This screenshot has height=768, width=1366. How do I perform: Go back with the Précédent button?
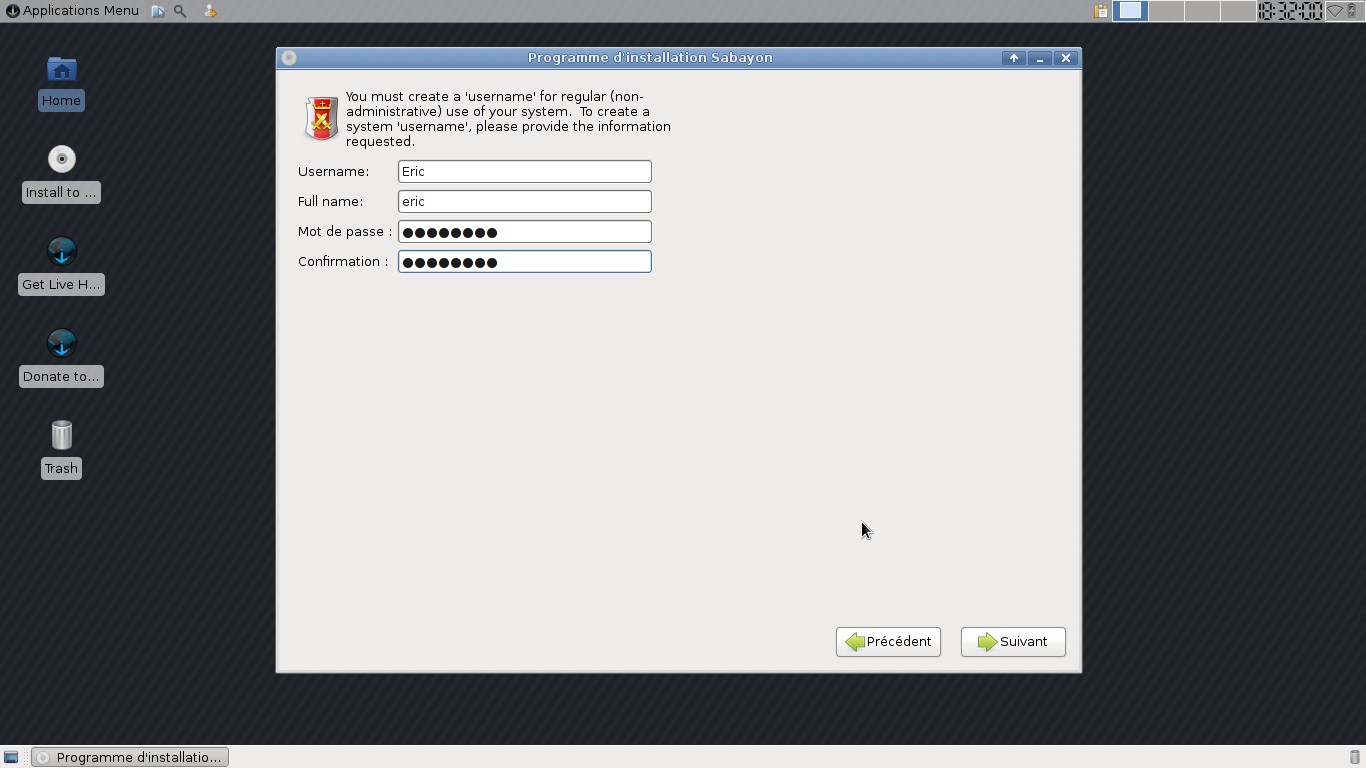pos(888,642)
